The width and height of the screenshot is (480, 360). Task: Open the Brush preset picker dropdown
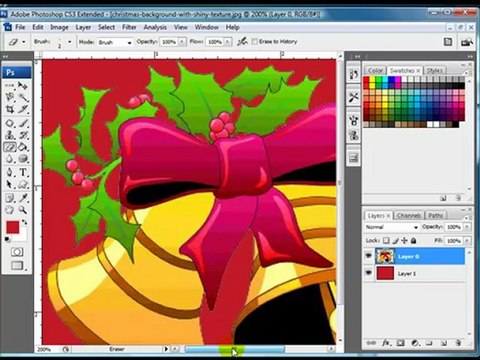[x=69, y=42]
